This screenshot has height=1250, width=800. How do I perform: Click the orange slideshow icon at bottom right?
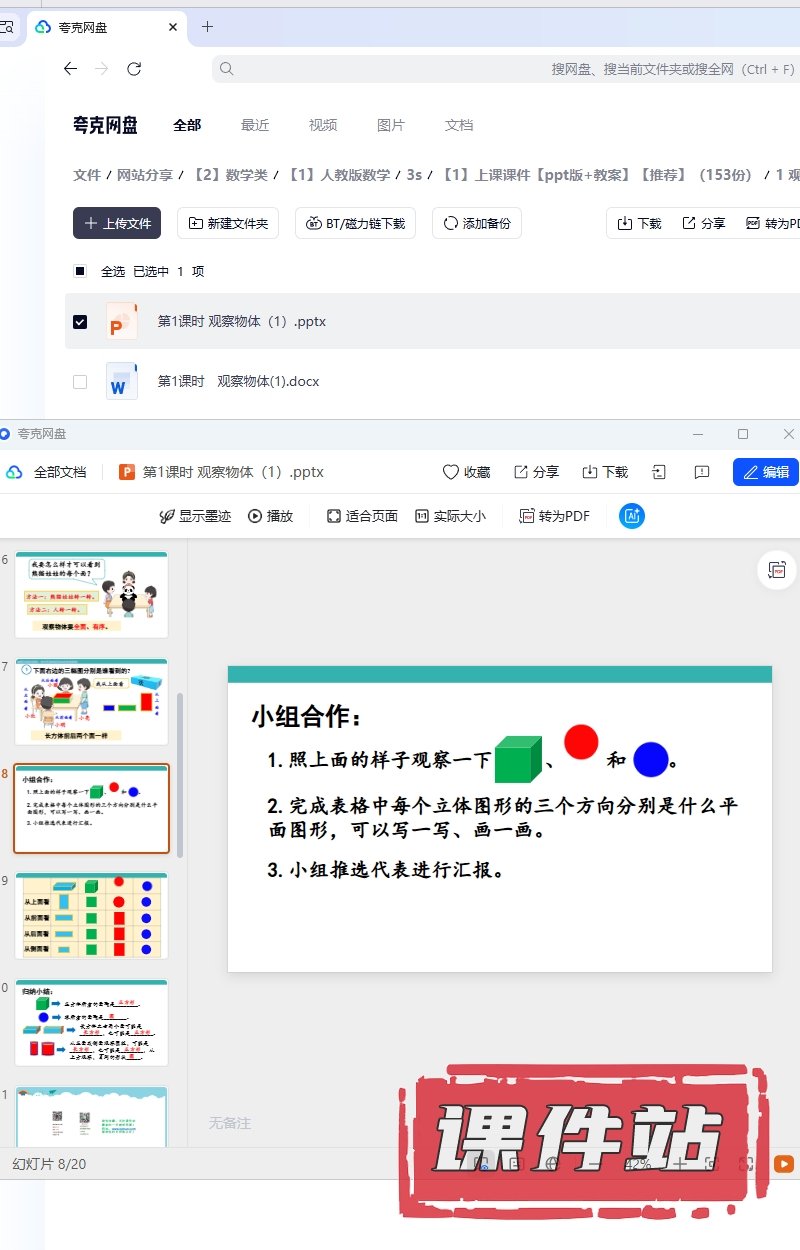point(784,1164)
